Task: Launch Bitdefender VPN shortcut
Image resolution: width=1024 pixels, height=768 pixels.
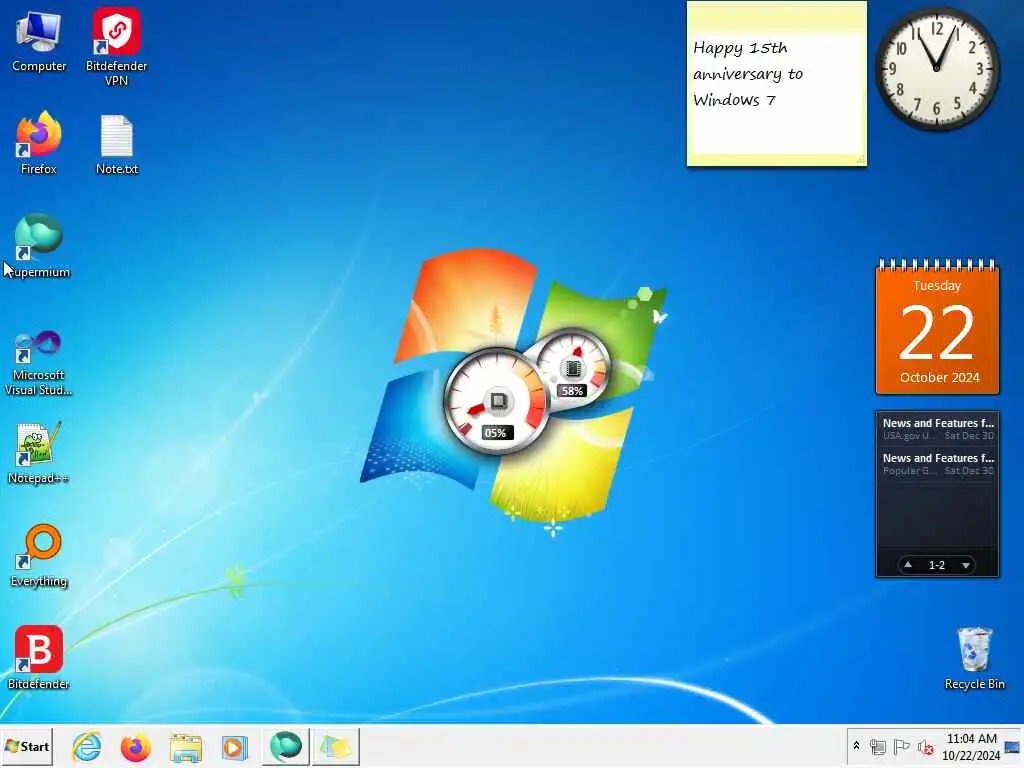Action: point(116,47)
